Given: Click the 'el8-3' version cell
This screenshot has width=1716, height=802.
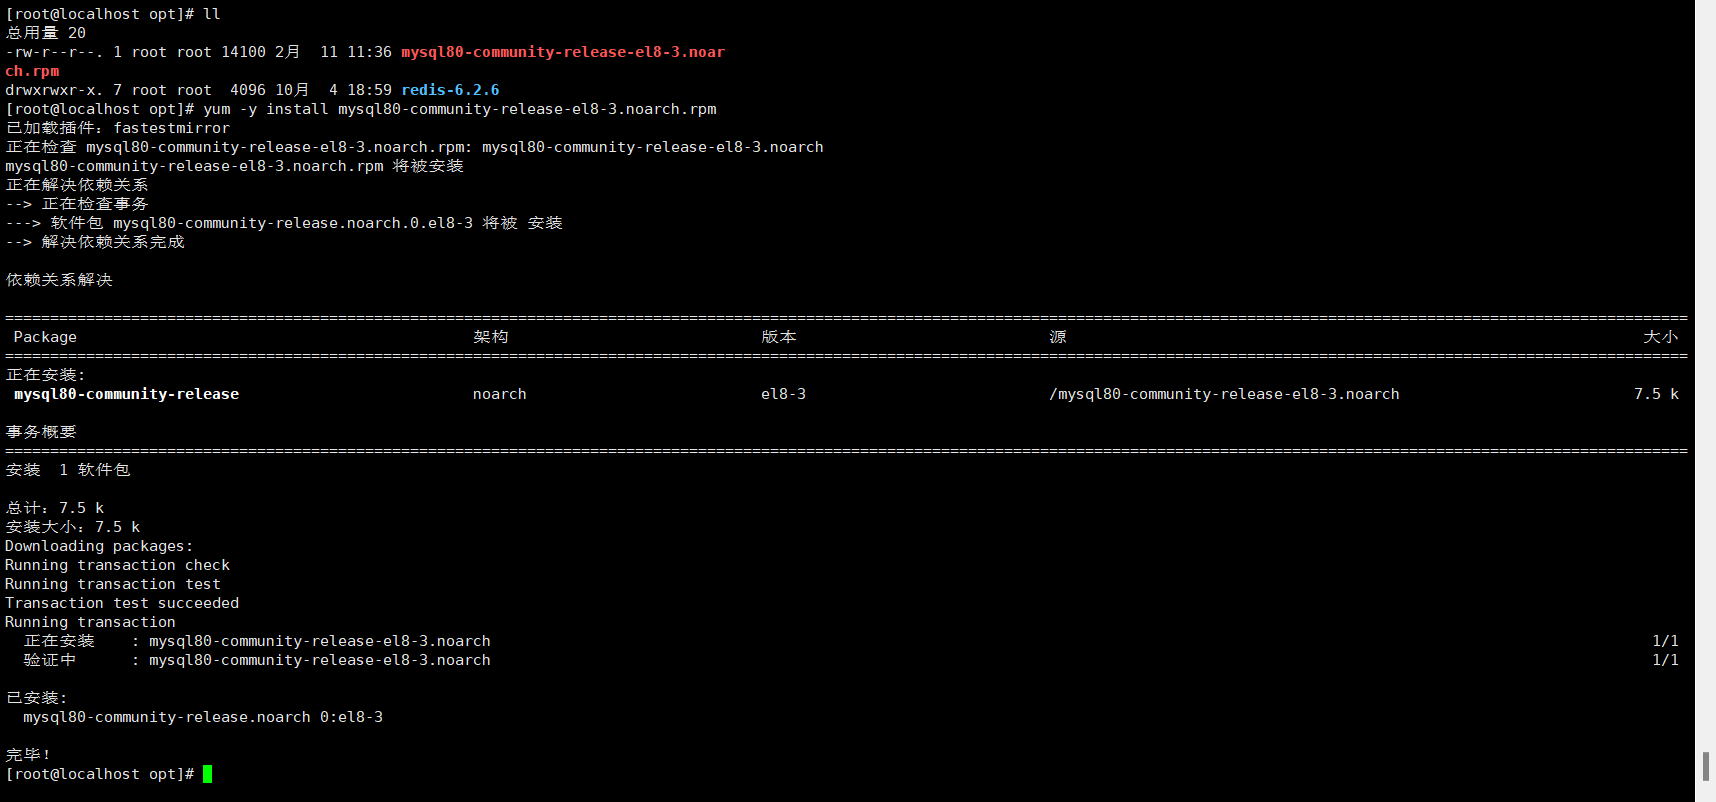Looking at the screenshot, I should 783,394.
